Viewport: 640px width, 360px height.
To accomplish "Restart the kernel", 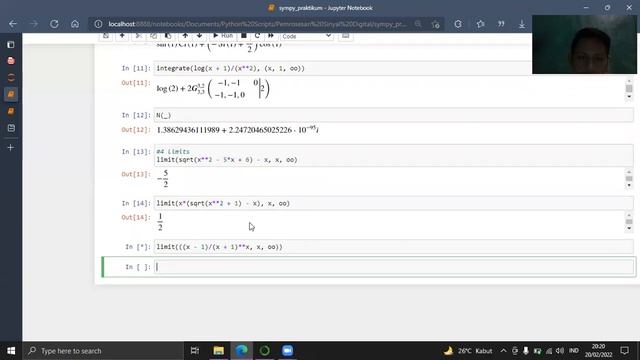I will coord(257,36).
